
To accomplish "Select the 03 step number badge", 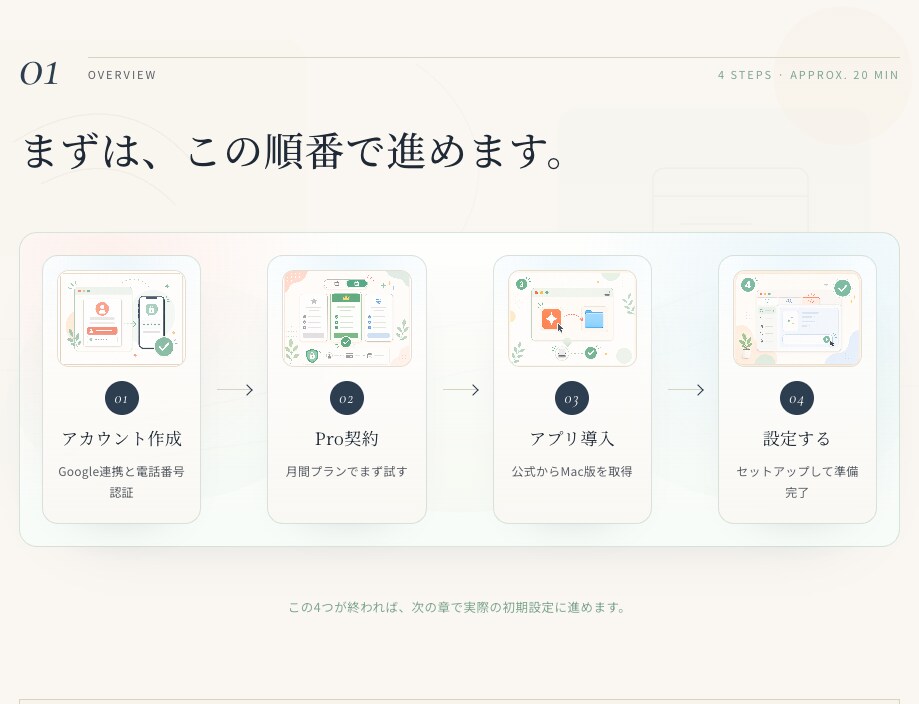I will click(572, 399).
